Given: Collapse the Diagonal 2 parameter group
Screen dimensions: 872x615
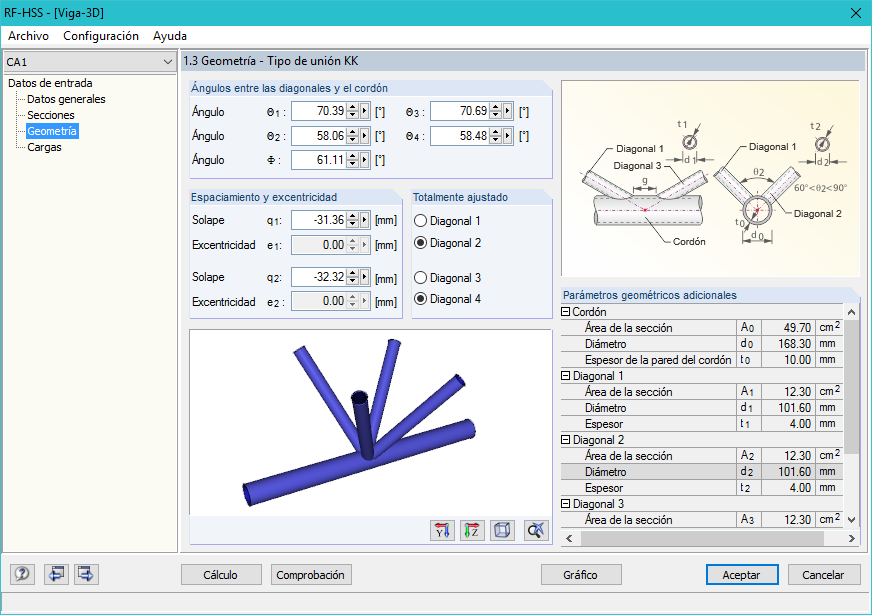Looking at the screenshot, I should tap(566, 440).
